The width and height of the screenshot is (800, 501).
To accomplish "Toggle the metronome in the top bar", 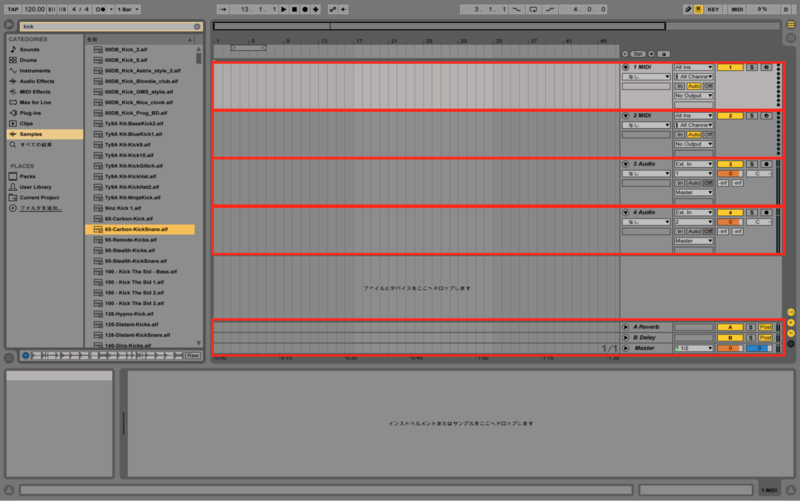I will [x=101, y=9].
